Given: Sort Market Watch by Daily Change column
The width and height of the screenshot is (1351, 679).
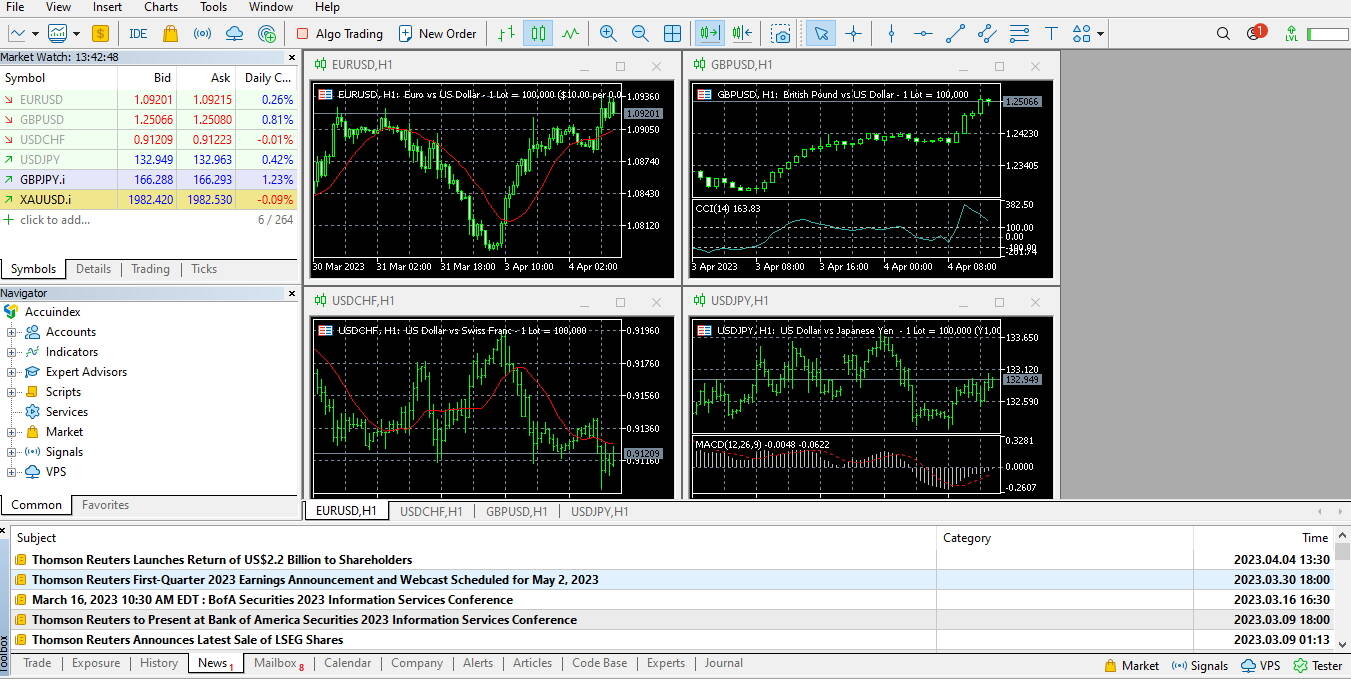Looking at the screenshot, I should click(268, 77).
